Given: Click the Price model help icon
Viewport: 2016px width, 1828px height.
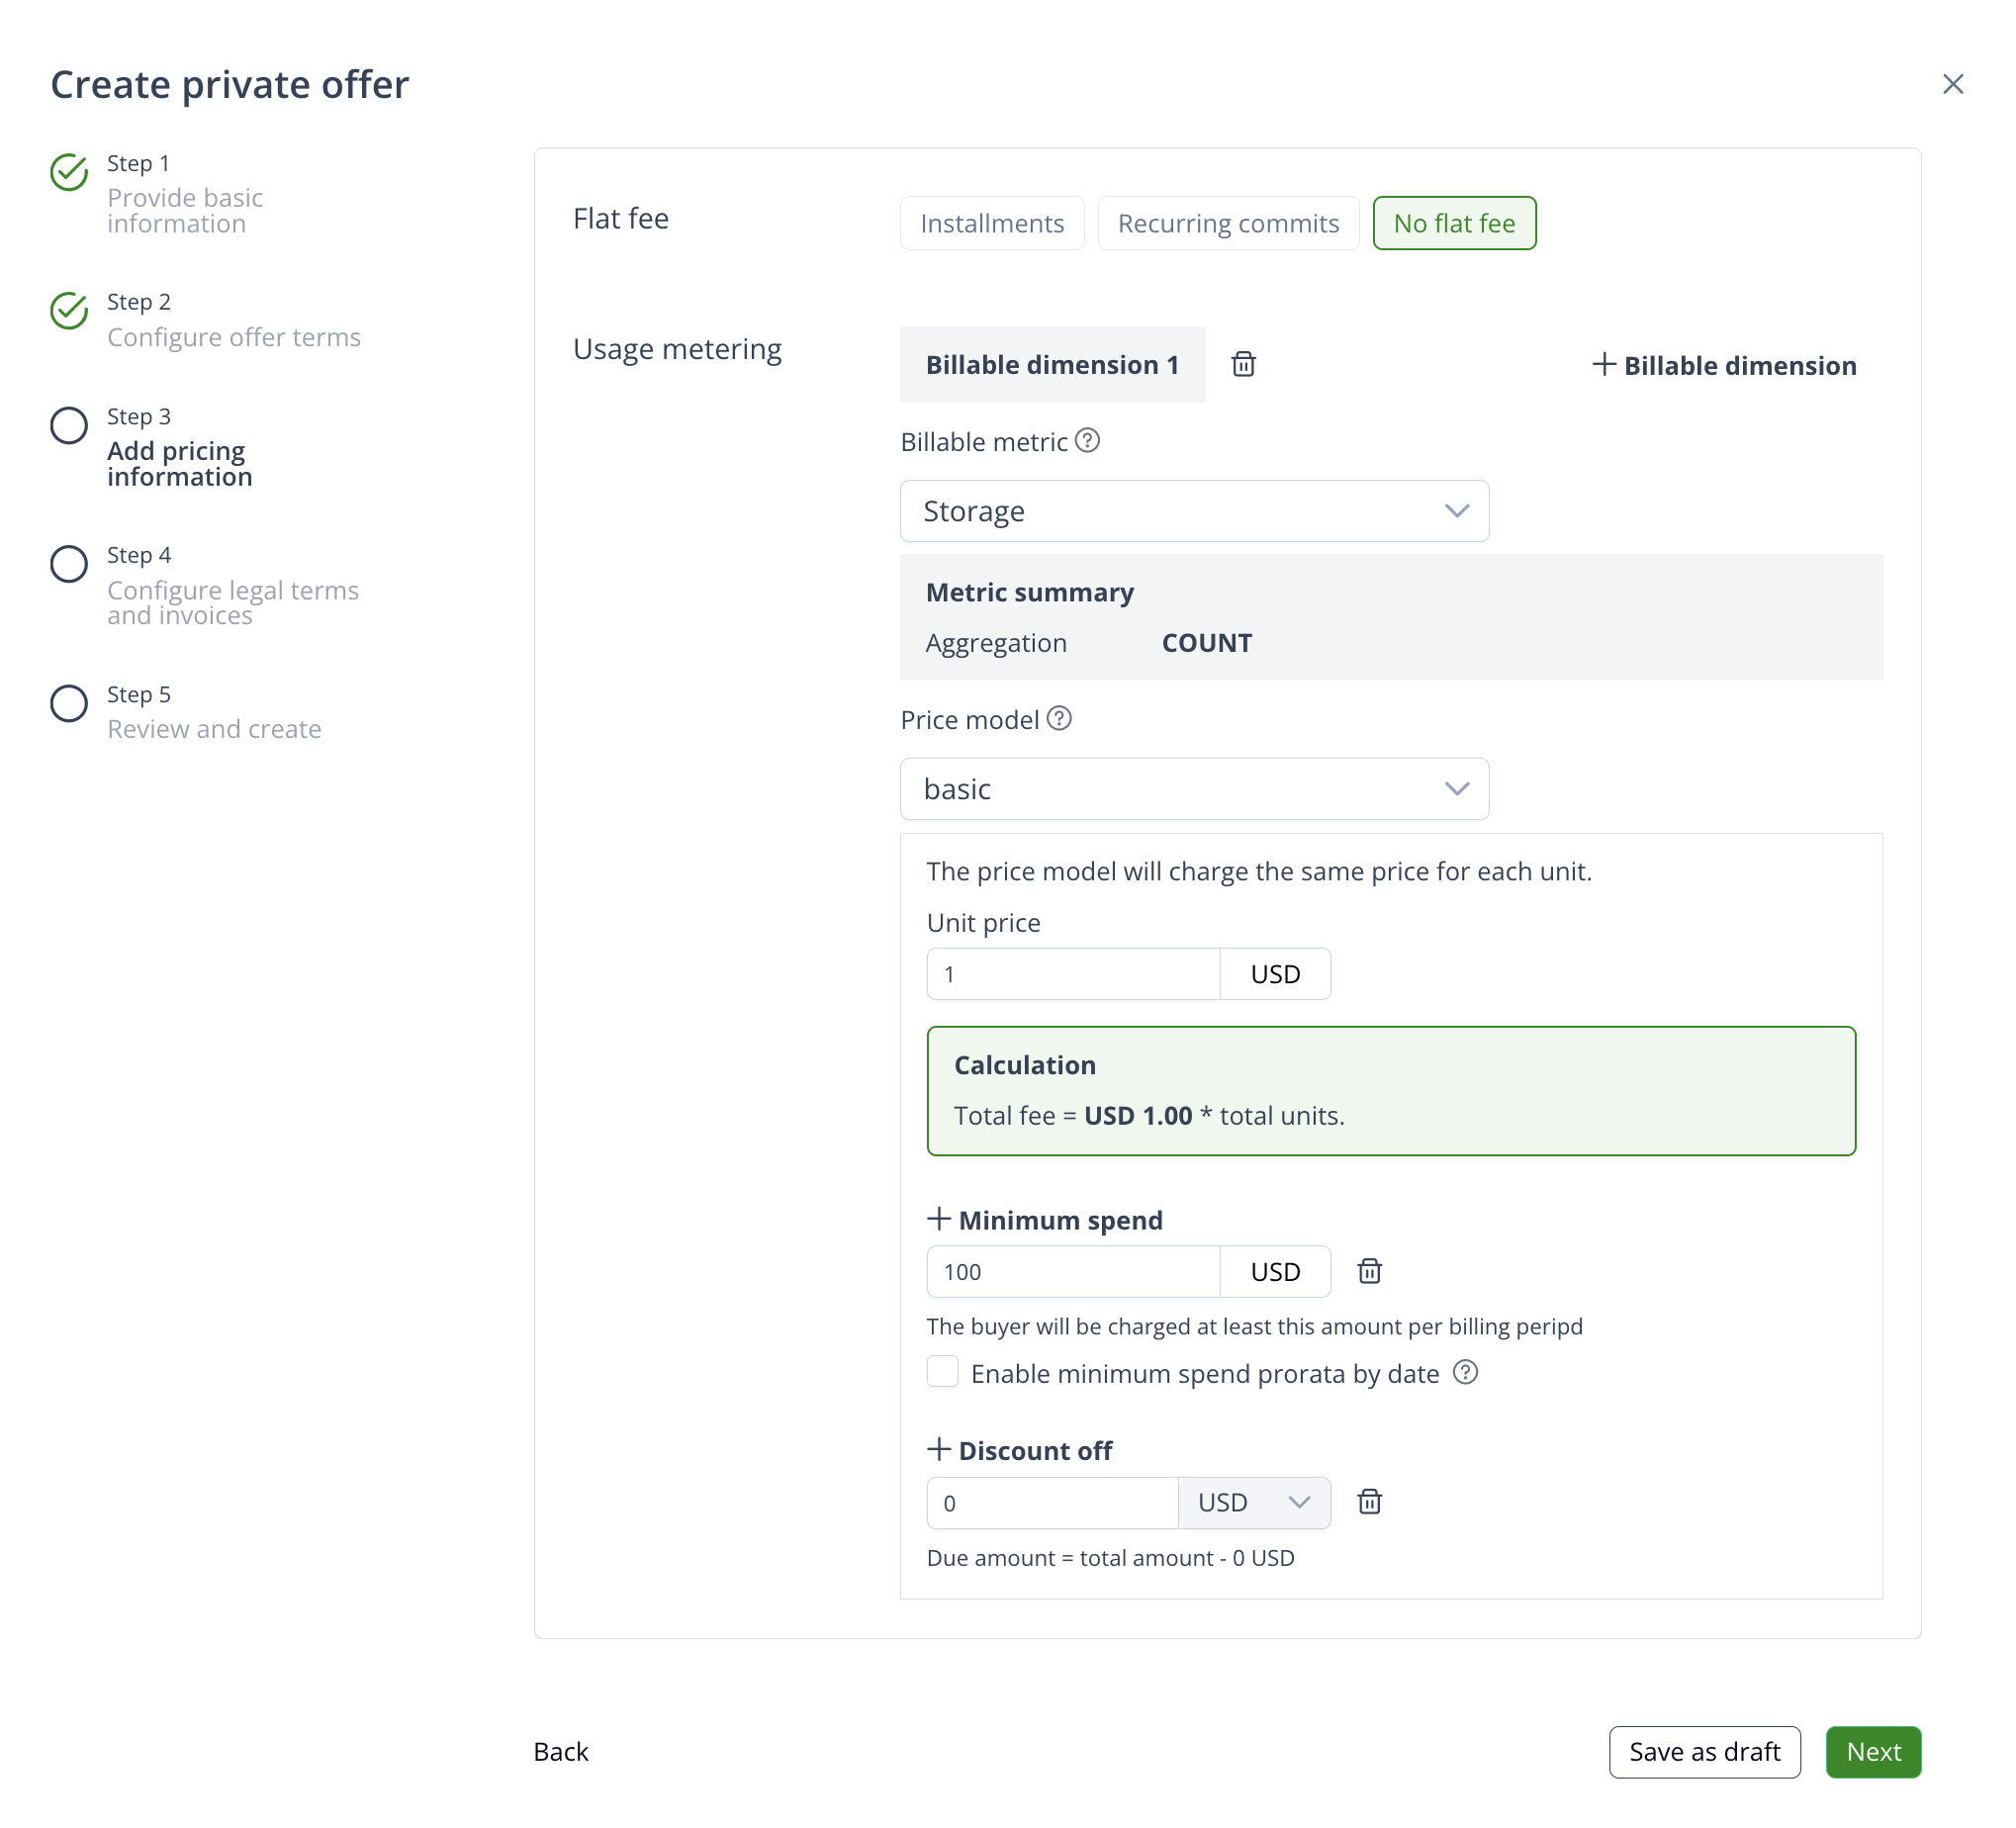Looking at the screenshot, I should [1059, 719].
